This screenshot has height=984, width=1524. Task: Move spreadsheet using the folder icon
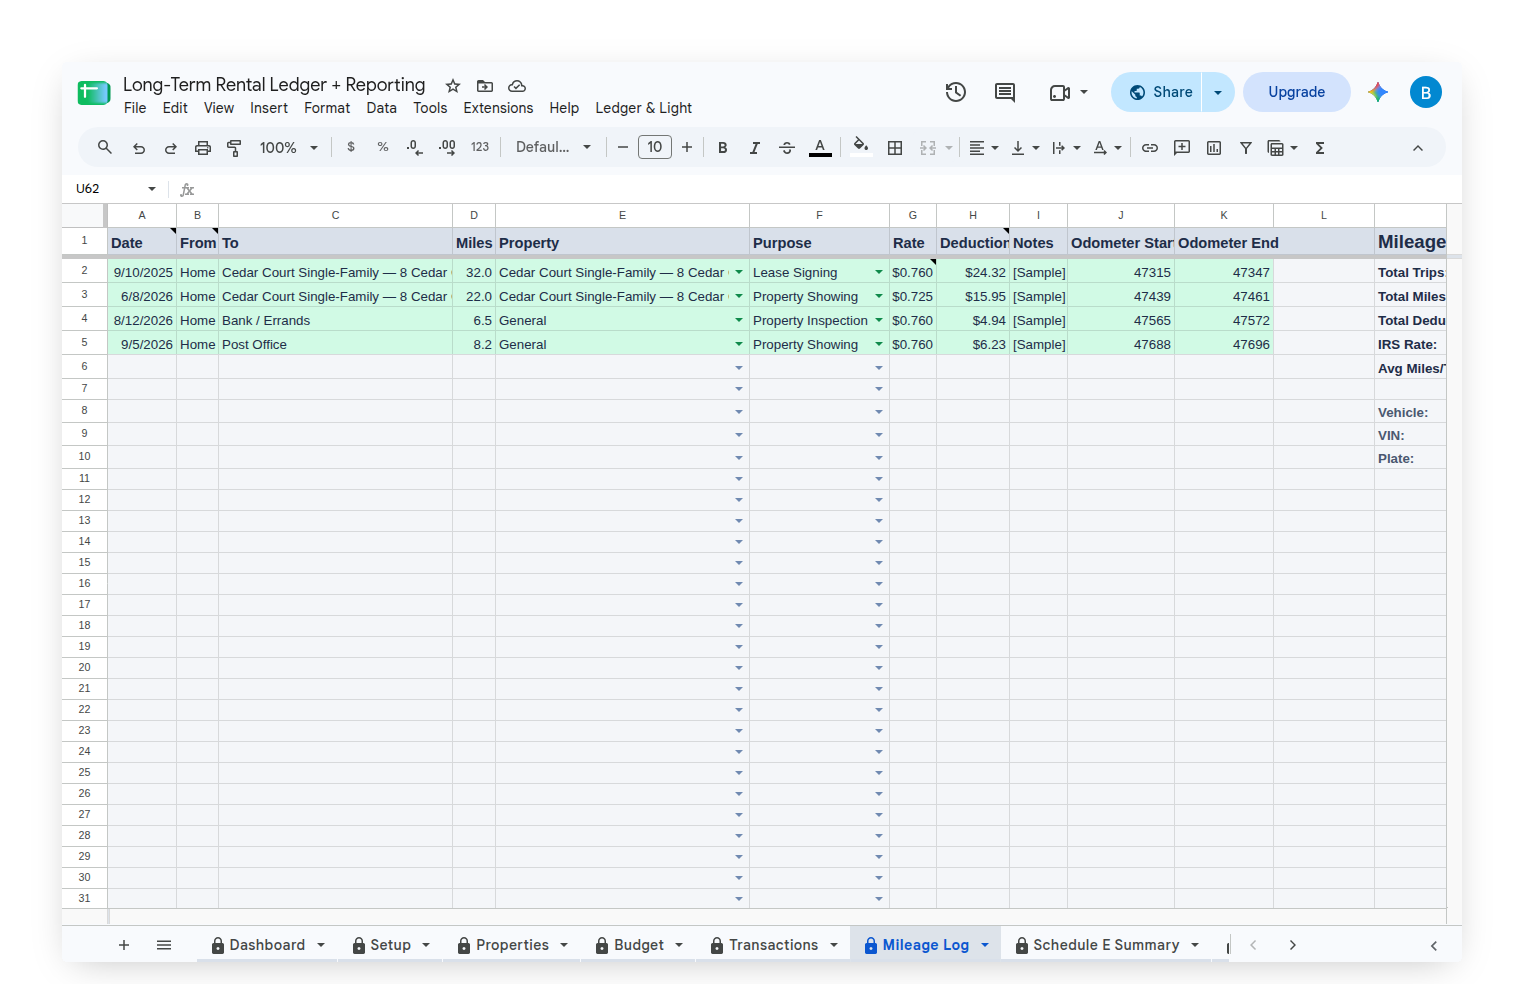(485, 86)
